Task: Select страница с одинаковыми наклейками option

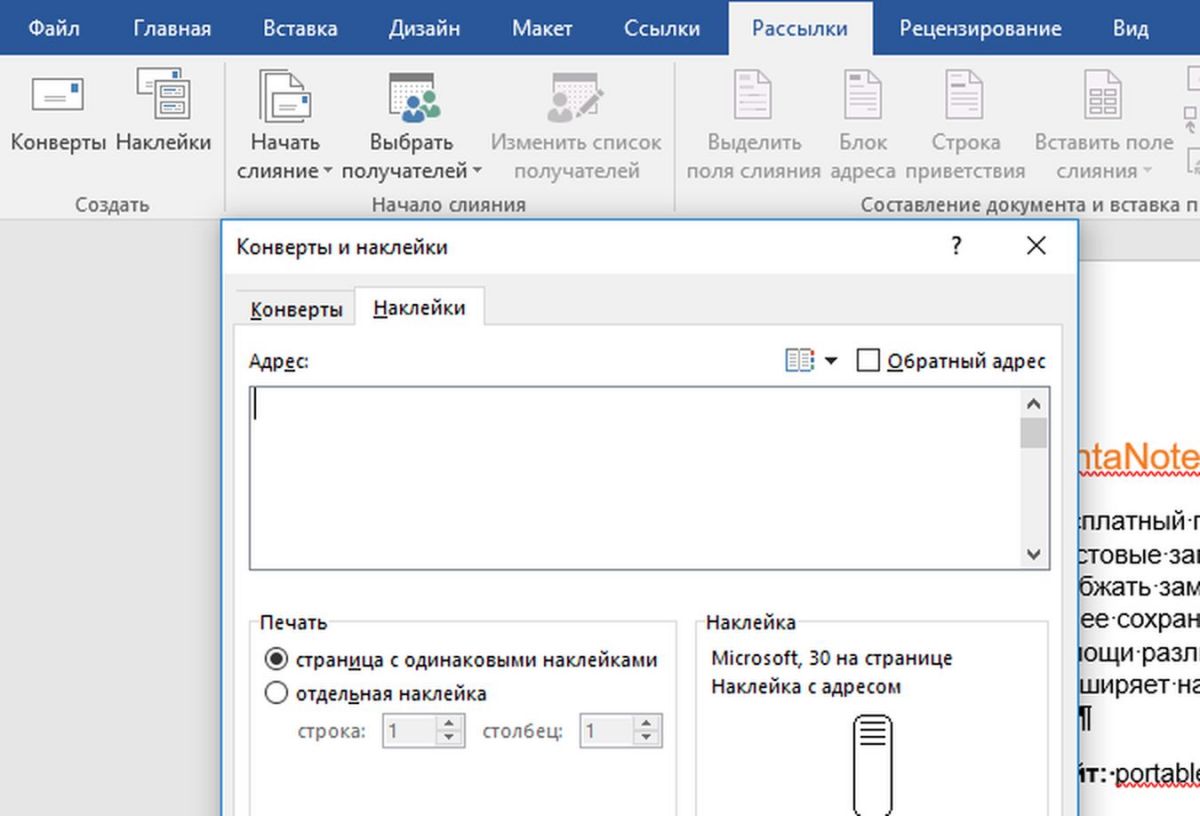Action: [x=275, y=660]
